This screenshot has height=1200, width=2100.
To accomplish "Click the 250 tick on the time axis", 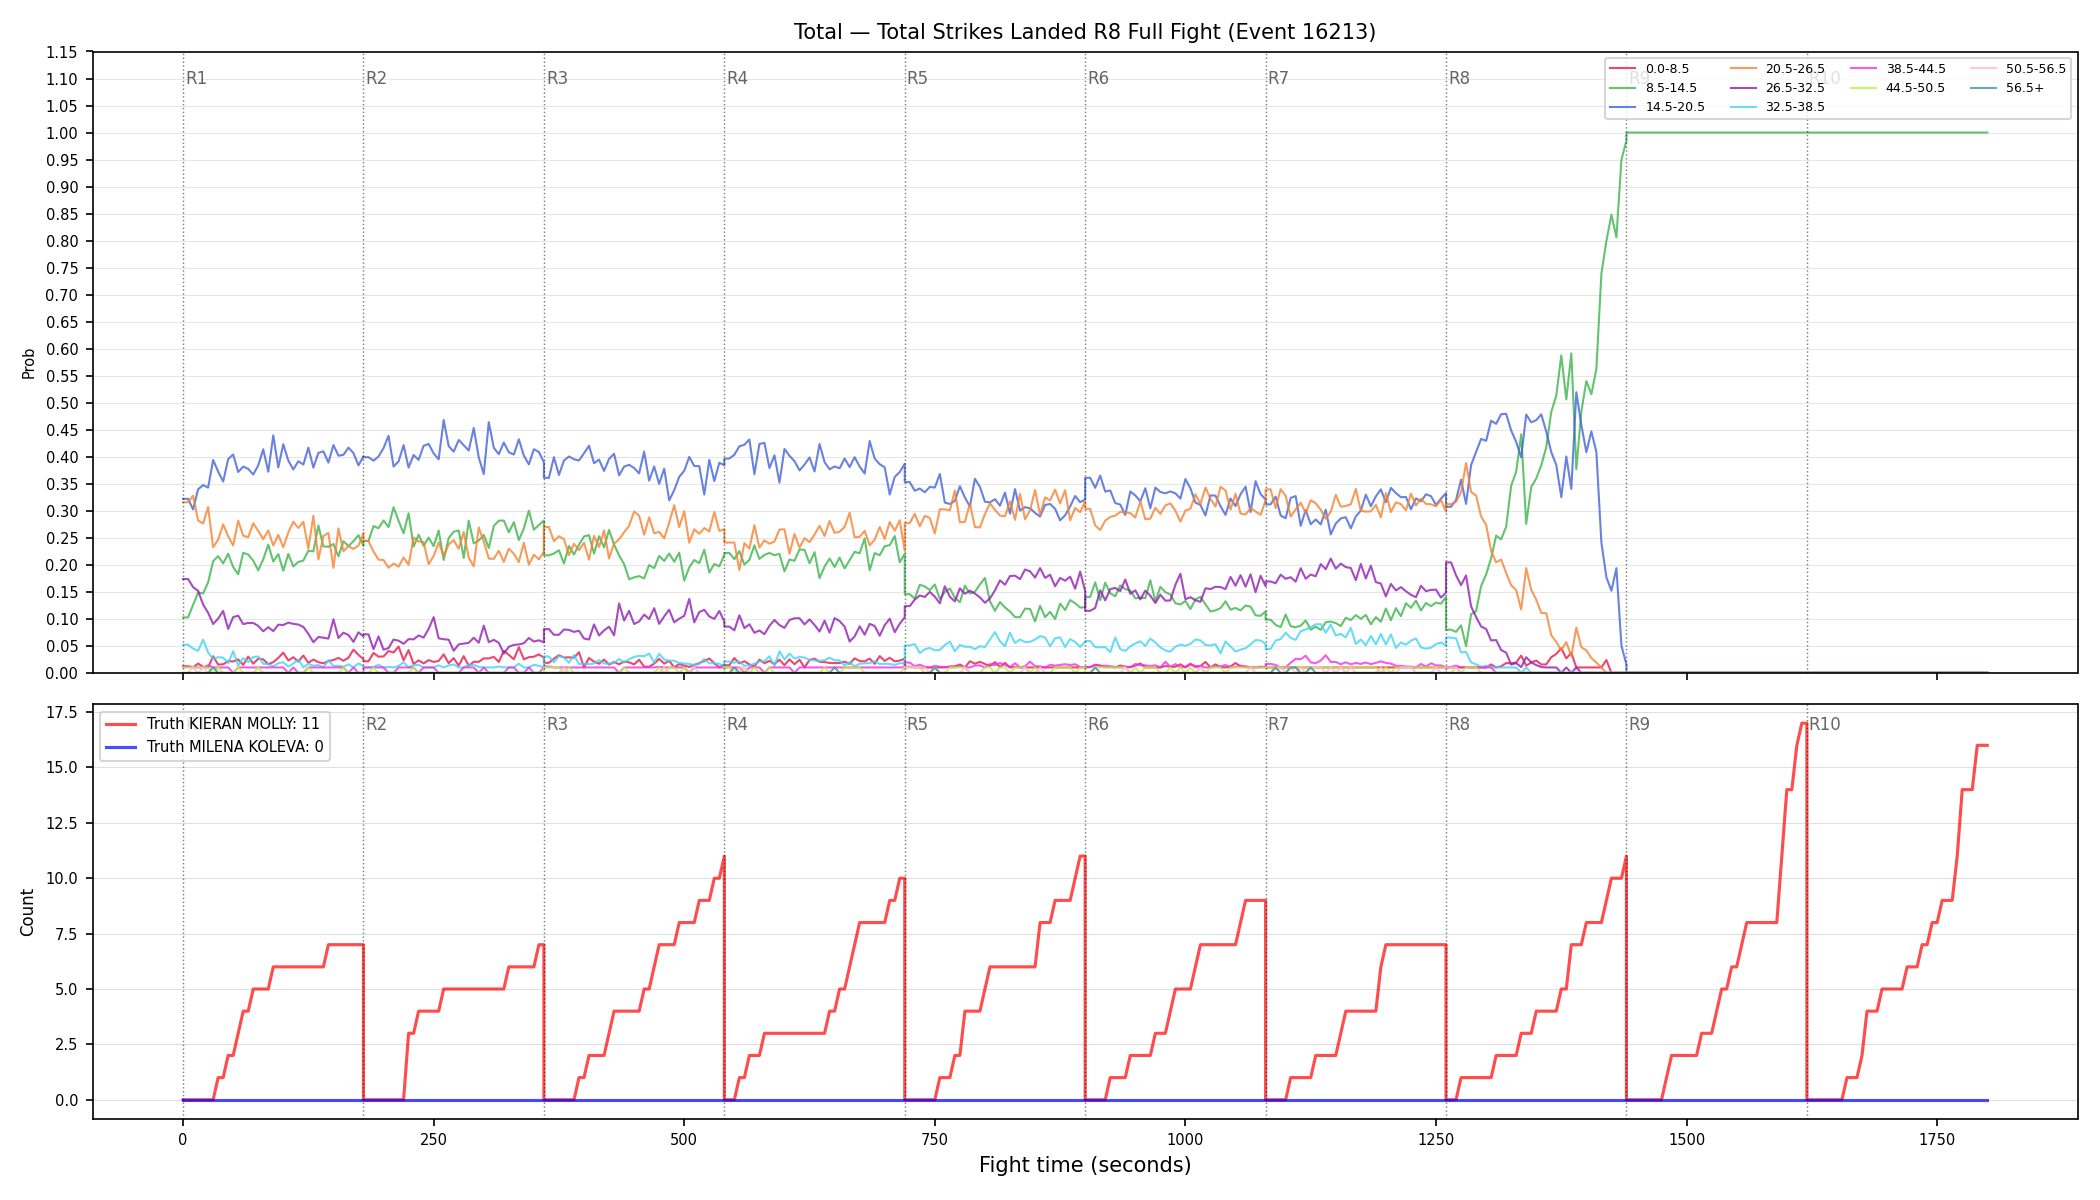I will pyautogui.click(x=433, y=1139).
